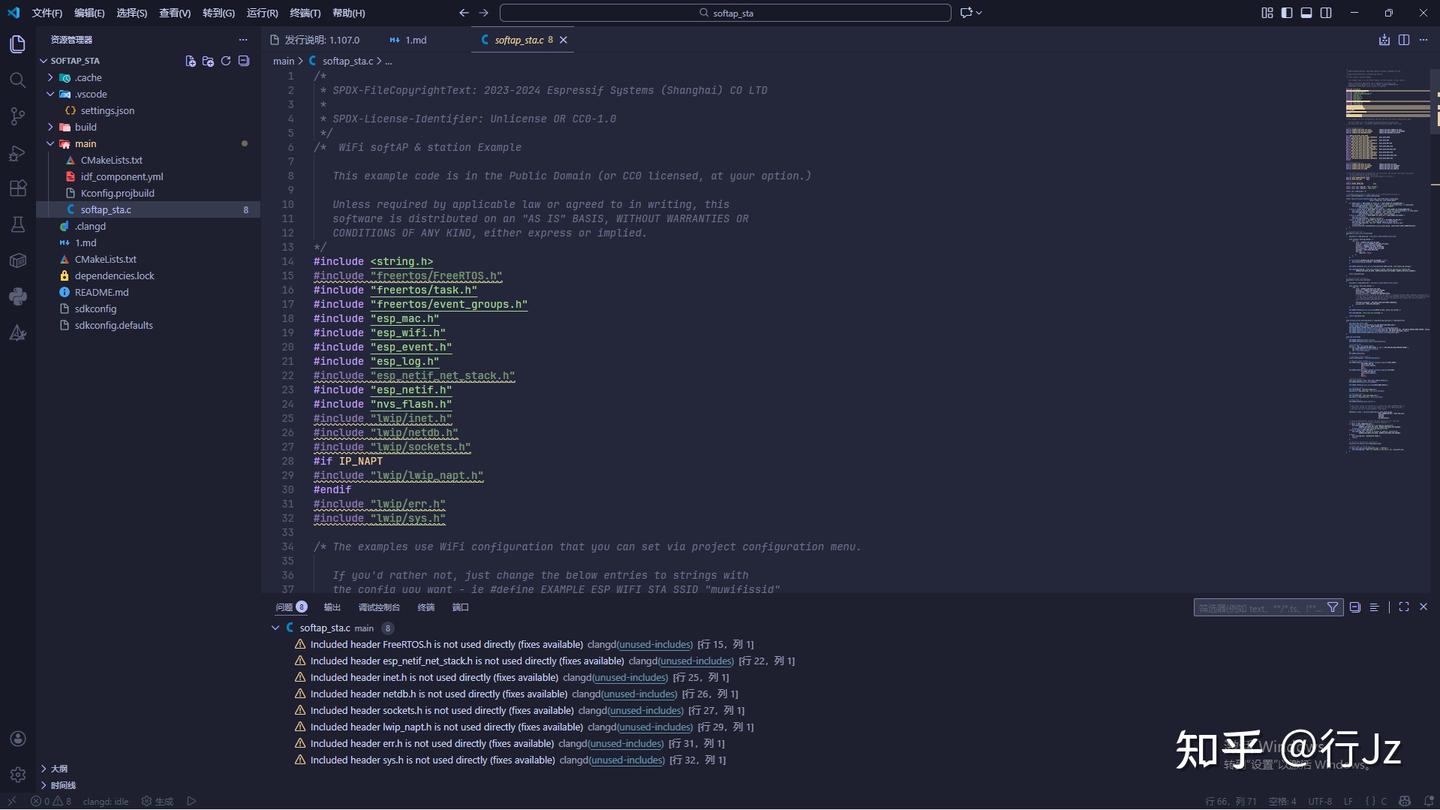
Task: Click New Folder icon in explorer header
Action: (208, 61)
